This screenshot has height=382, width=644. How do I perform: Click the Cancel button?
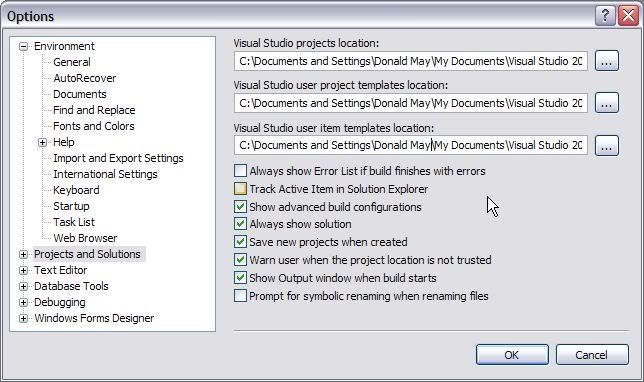pos(592,354)
